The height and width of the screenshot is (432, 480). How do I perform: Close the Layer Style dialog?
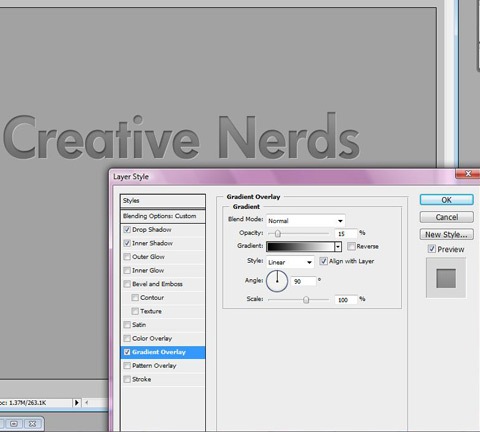[x=468, y=173]
